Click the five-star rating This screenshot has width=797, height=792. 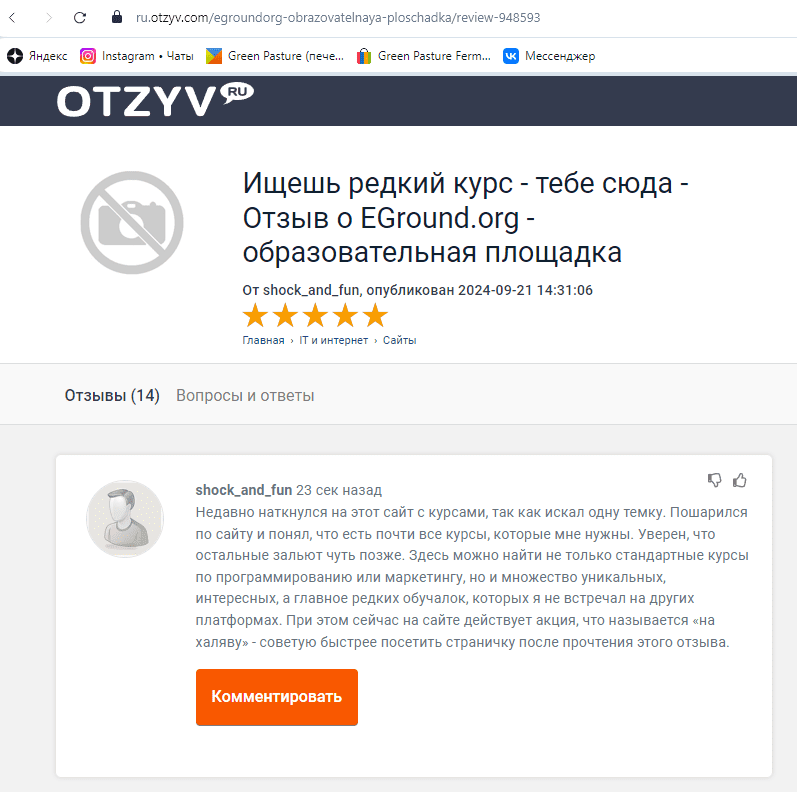(315, 315)
